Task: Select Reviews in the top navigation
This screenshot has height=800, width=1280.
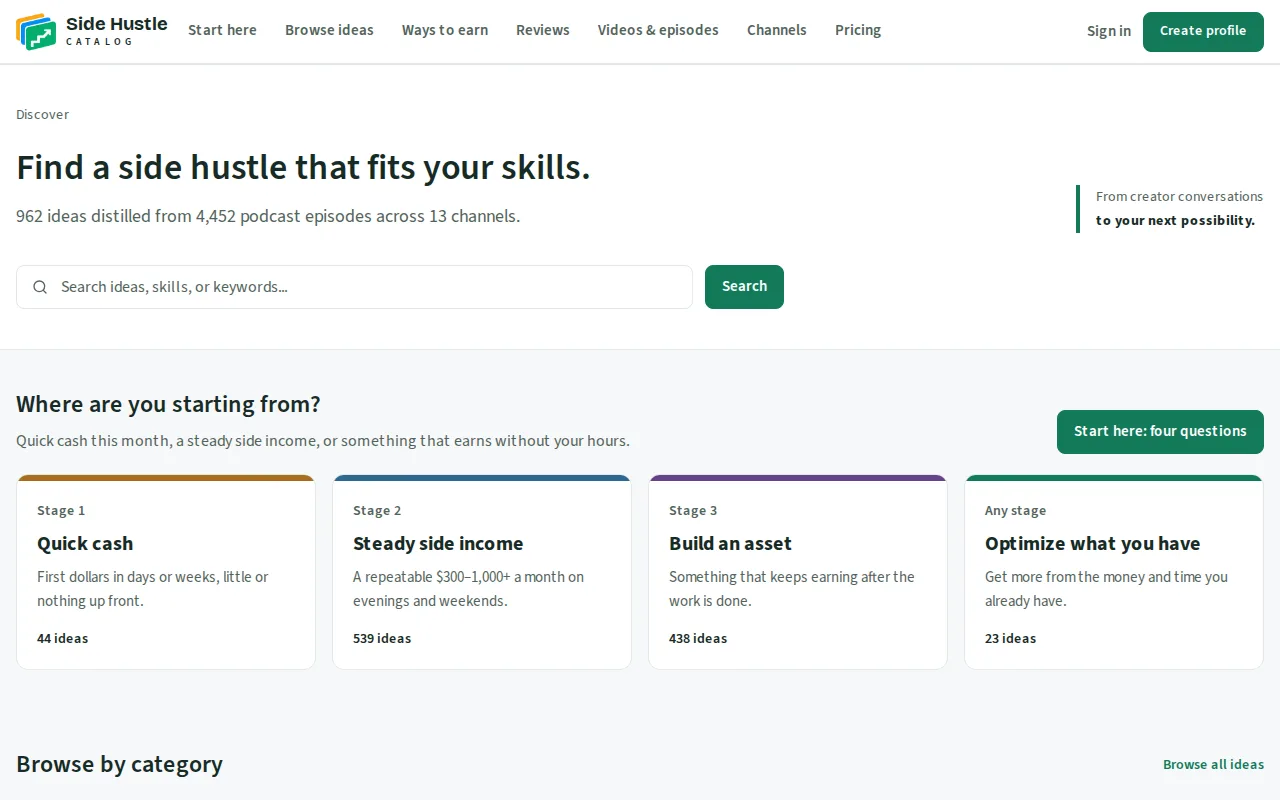Action: pyautogui.click(x=543, y=30)
